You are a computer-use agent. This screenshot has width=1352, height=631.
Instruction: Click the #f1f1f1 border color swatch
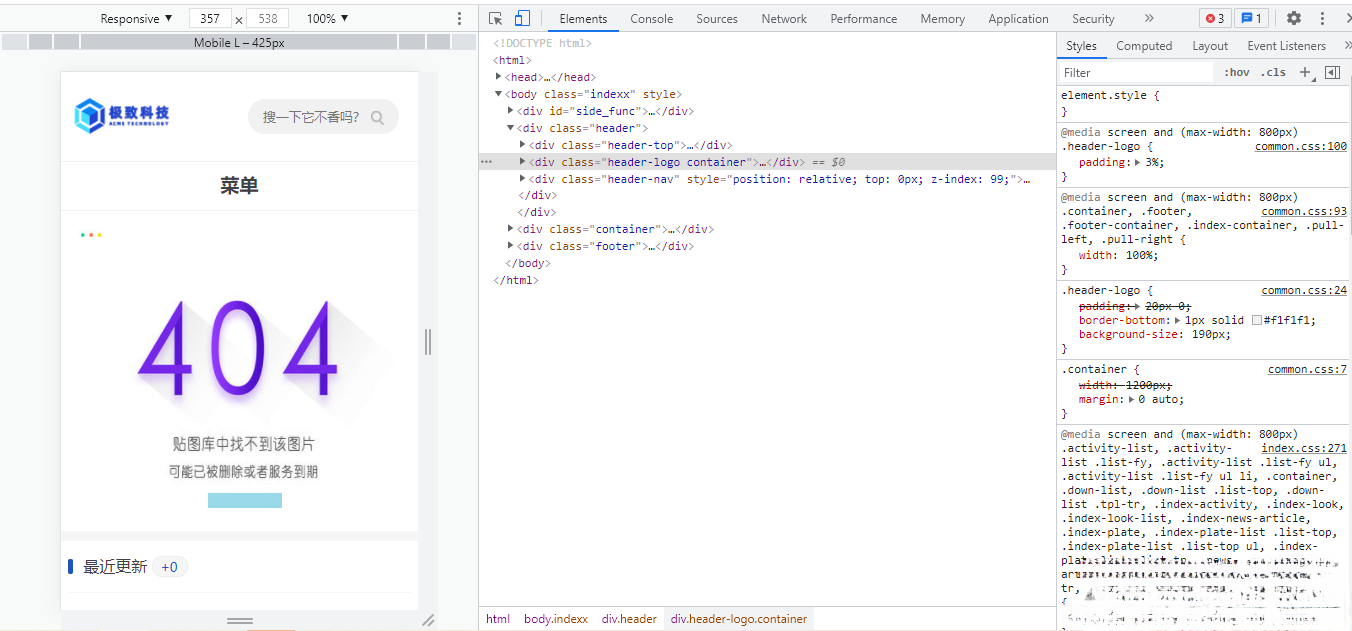(x=1257, y=320)
